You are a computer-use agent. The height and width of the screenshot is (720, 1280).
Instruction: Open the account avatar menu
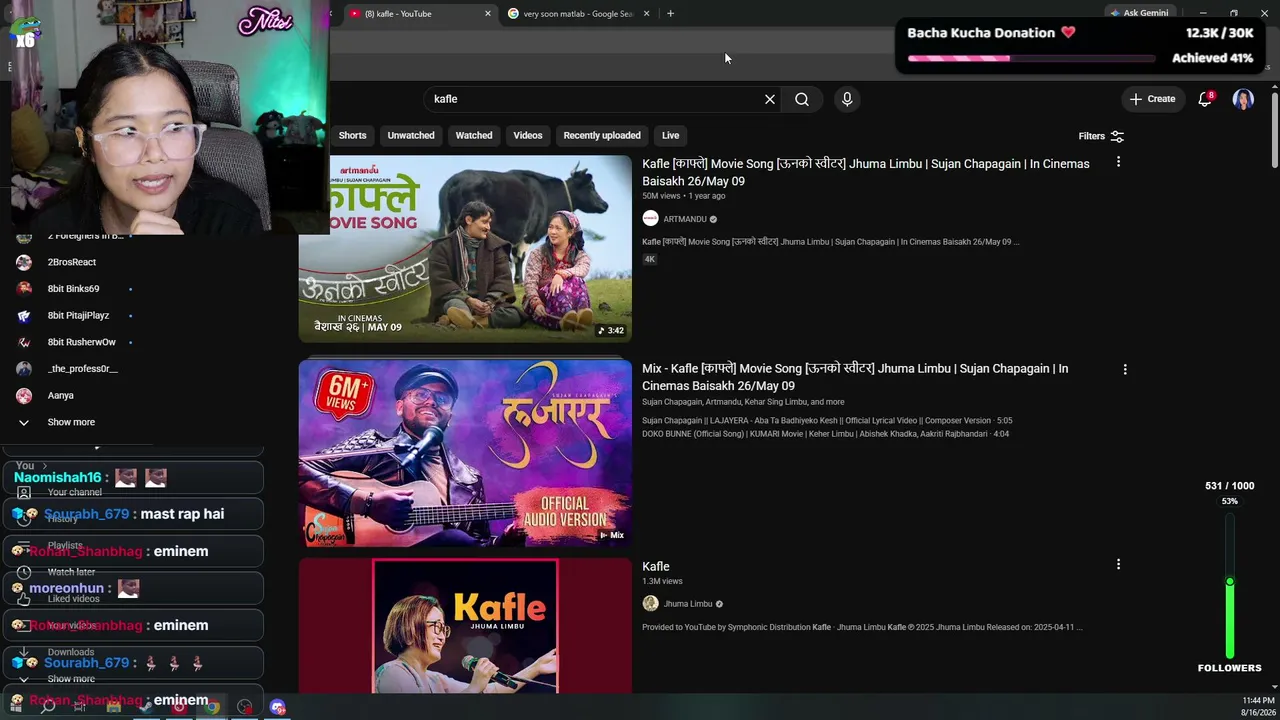[x=1243, y=99]
